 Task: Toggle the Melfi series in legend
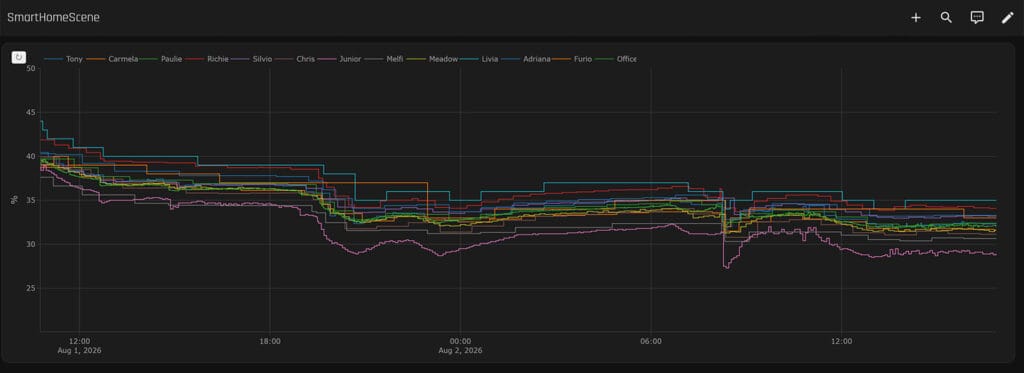pos(384,59)
